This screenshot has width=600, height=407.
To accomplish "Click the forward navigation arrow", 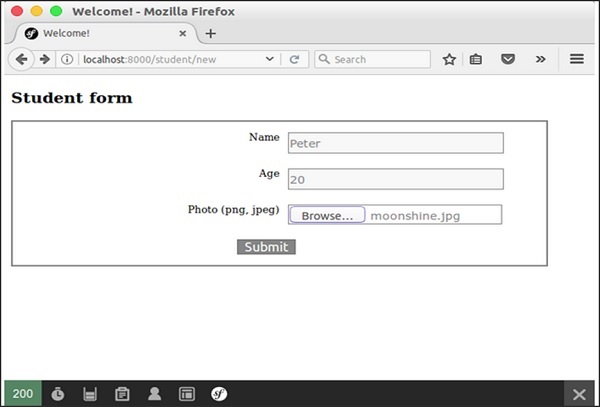I will [x=45, y=59].
